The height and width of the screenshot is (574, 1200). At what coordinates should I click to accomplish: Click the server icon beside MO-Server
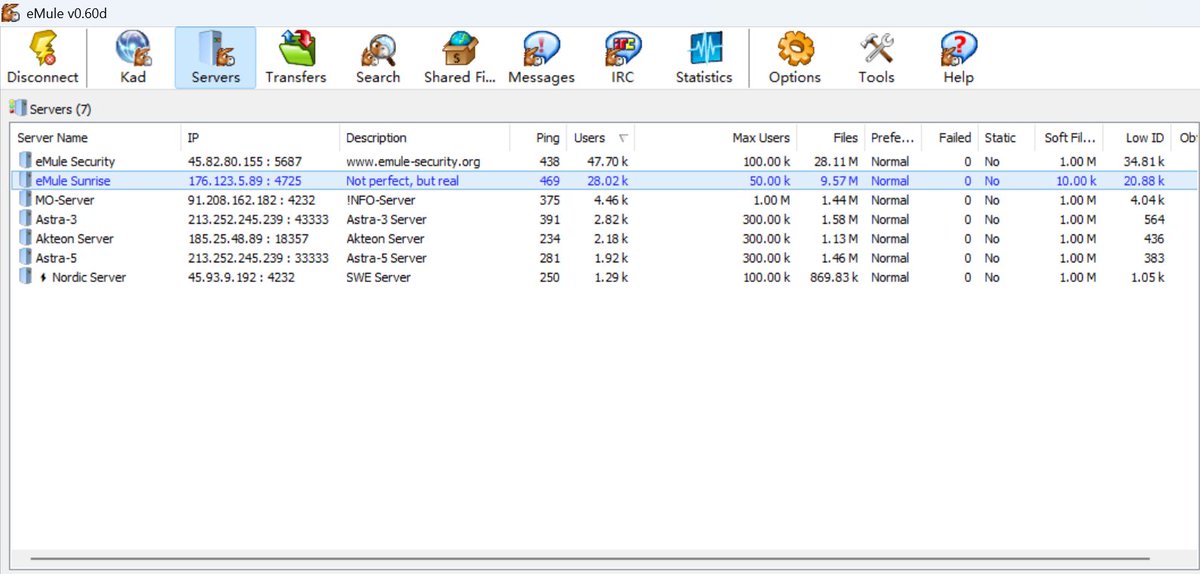(25, 200)
